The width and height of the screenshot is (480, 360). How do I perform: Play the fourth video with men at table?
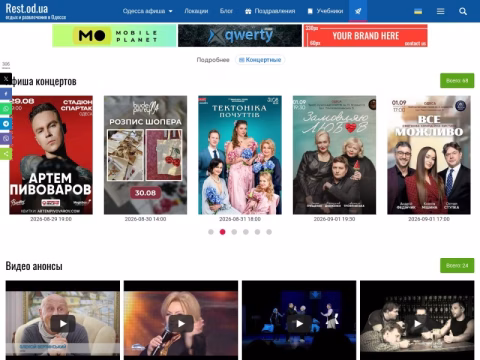pos(417,323)
